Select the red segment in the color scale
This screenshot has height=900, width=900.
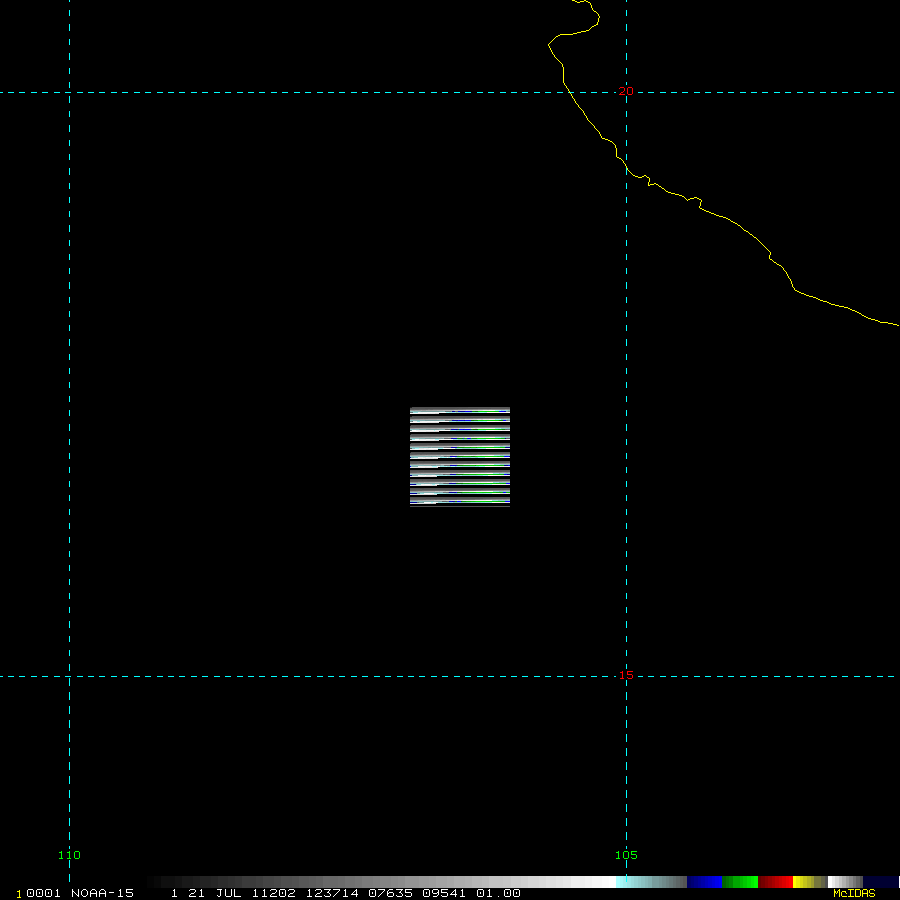775,882
